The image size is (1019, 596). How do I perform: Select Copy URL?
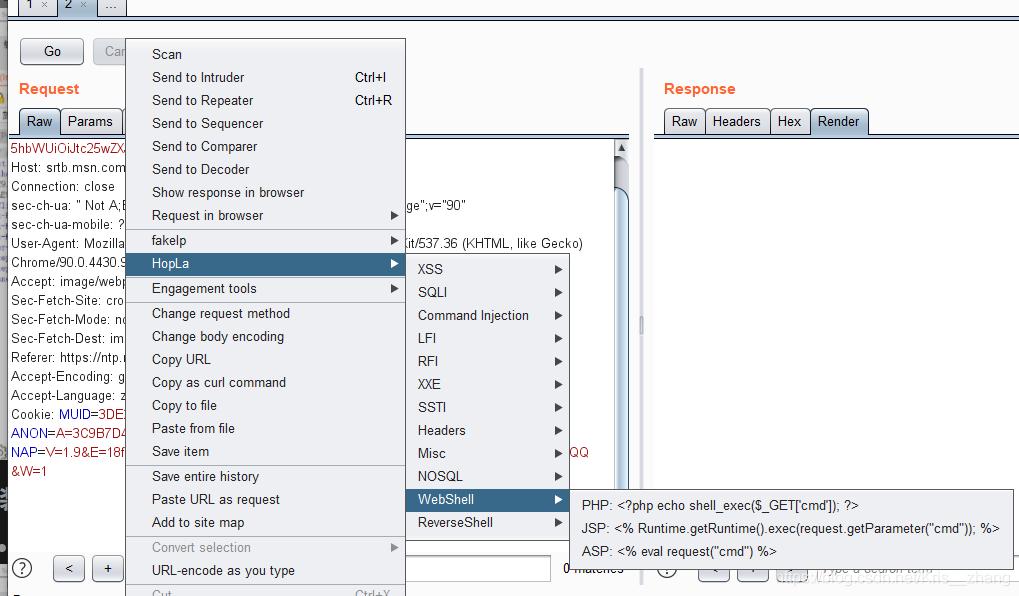point(265,359)
